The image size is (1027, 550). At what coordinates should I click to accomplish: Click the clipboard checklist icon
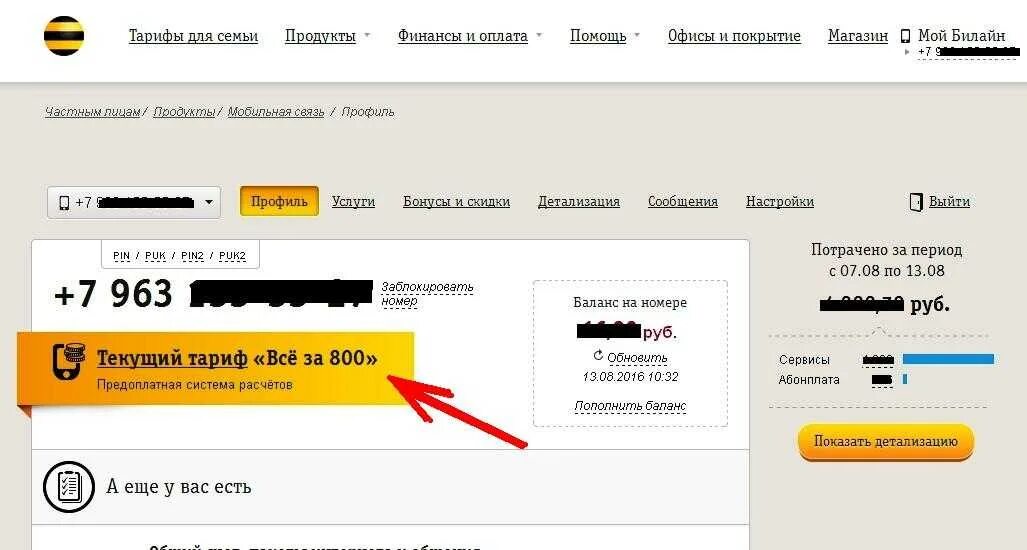click(69, 486)
